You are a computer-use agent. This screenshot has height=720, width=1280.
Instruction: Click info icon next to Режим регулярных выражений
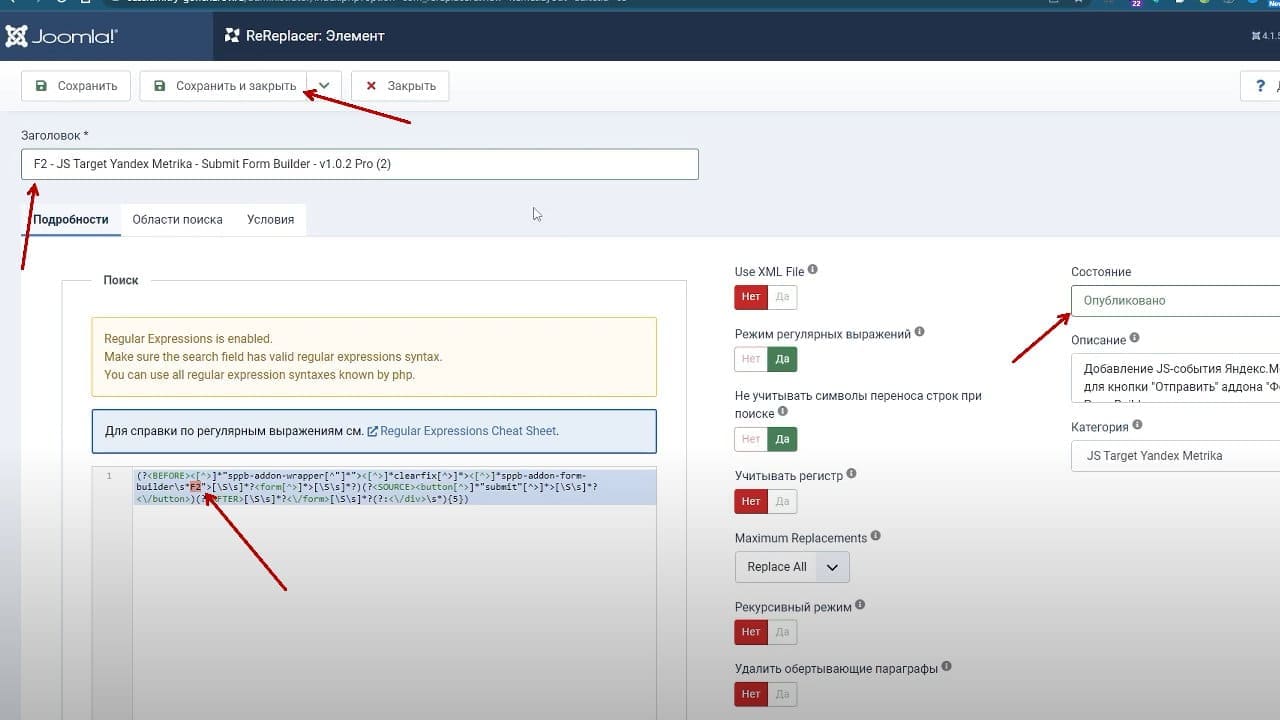(x=920, y=332)
